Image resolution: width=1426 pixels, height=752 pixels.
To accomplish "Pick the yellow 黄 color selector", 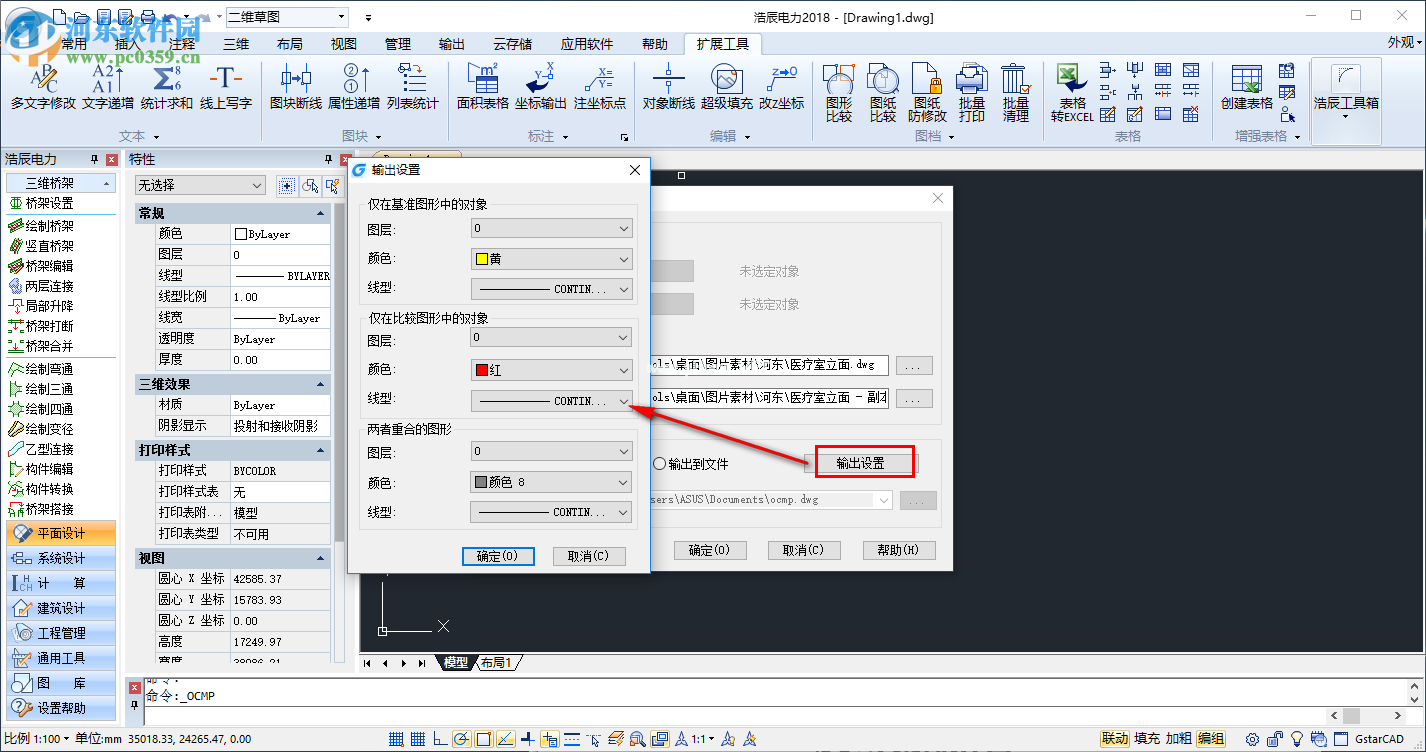I will pos(552,259).
